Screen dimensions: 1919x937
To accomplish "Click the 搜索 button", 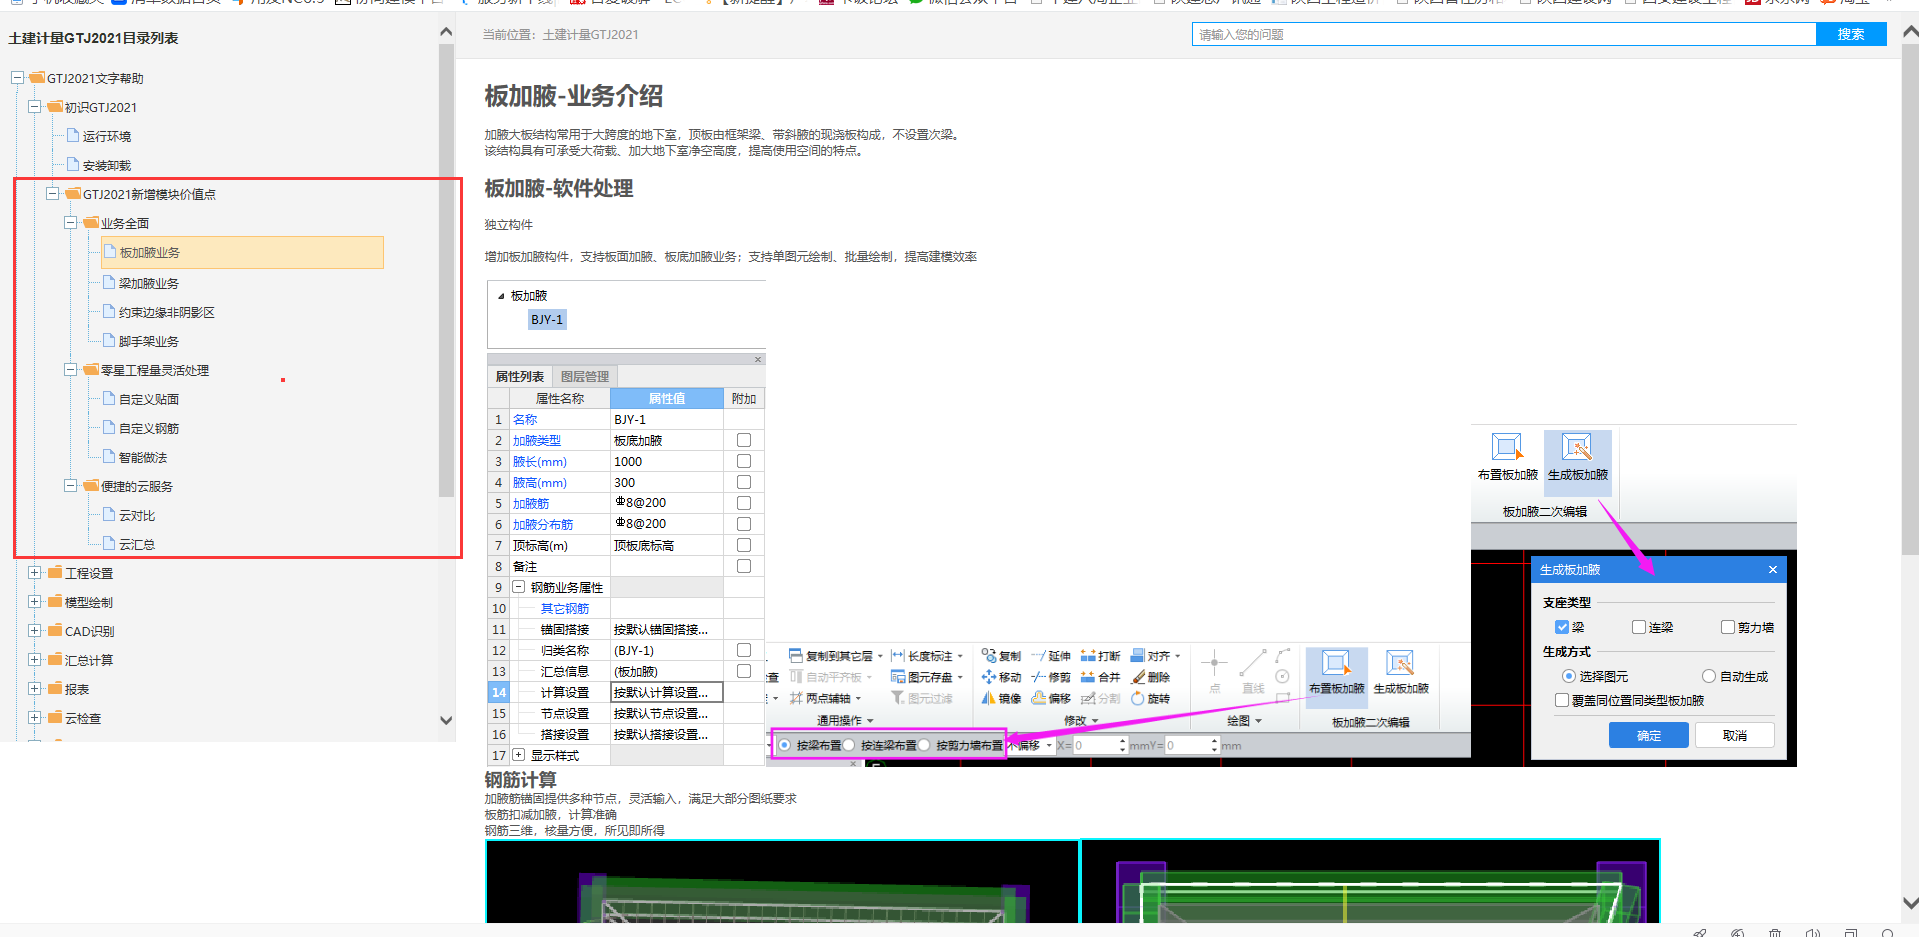I will tap(1851, 34).
